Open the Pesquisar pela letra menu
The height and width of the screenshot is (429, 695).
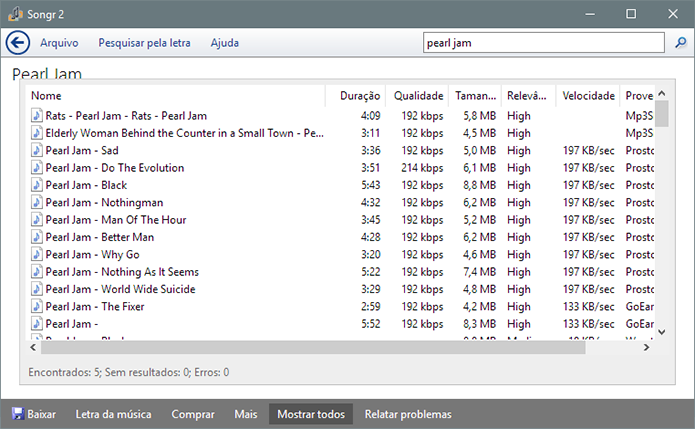144,43
